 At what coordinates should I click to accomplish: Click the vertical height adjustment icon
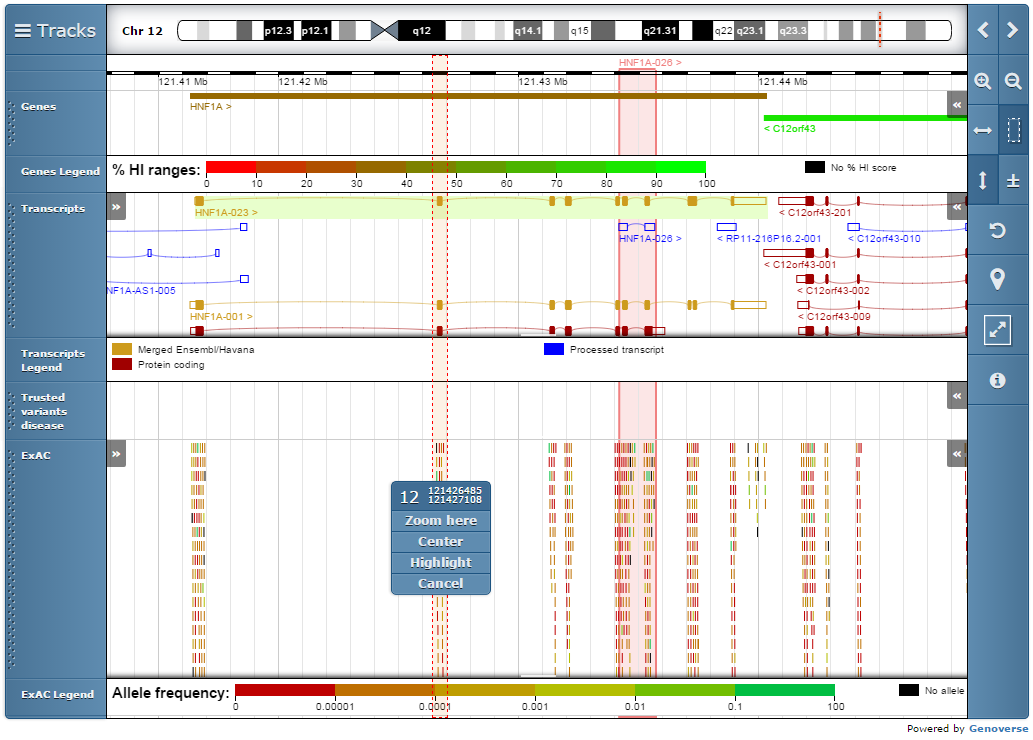(983, 180)
